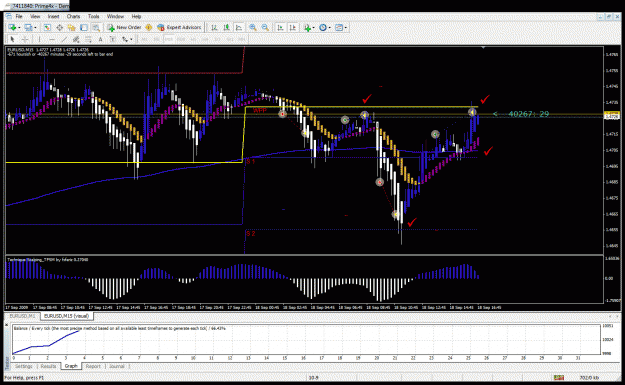
Task: Select the highlighted M15 timeframe button
Action: coord(169,39)
